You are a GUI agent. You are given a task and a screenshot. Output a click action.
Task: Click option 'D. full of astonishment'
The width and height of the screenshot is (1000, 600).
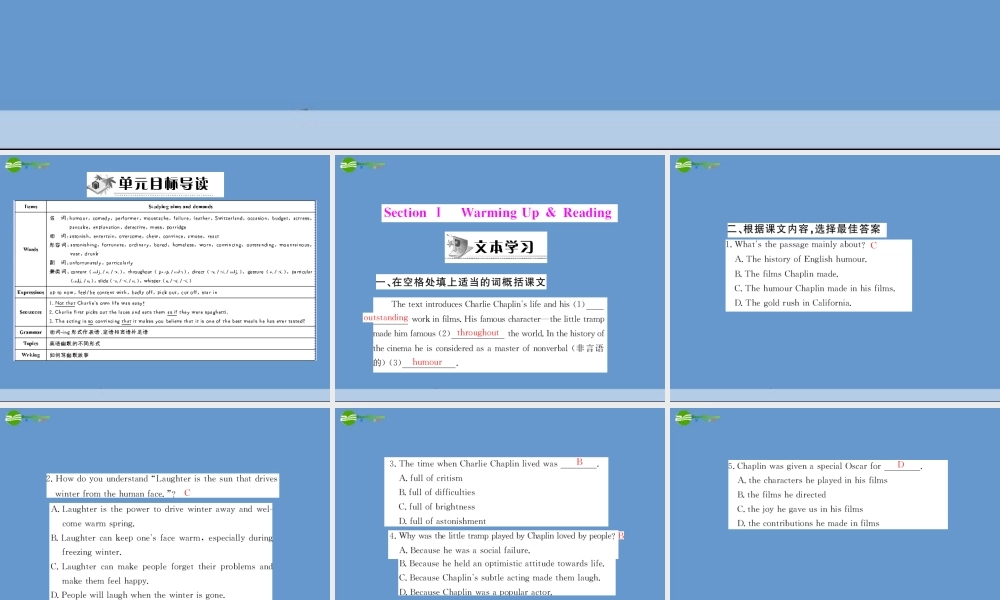[x=442, y=521]
